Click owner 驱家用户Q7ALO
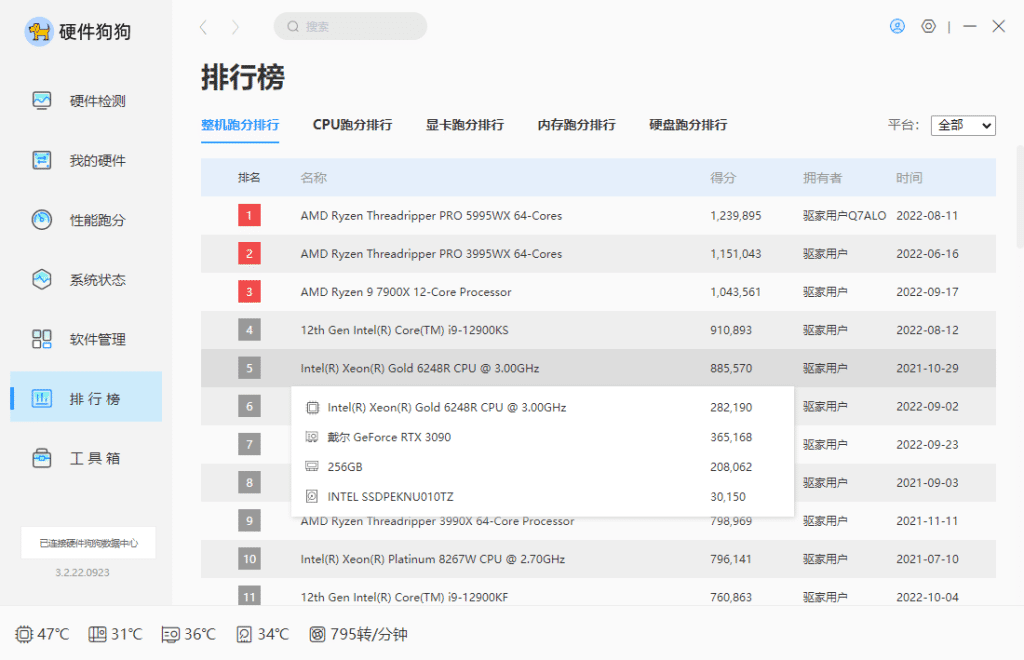 pos(844,215)
